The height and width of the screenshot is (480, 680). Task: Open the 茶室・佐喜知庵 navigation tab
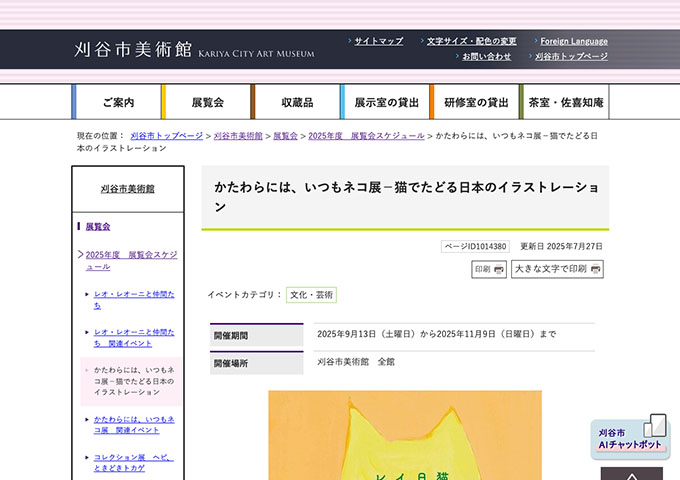(566, 102)
